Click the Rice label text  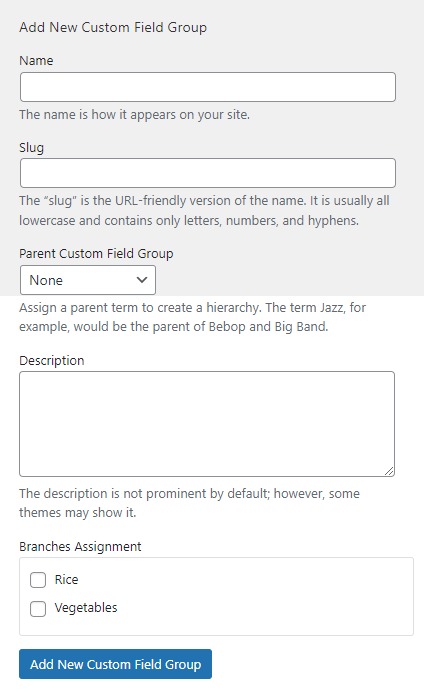pyautogui.click(x=66, y=579)
